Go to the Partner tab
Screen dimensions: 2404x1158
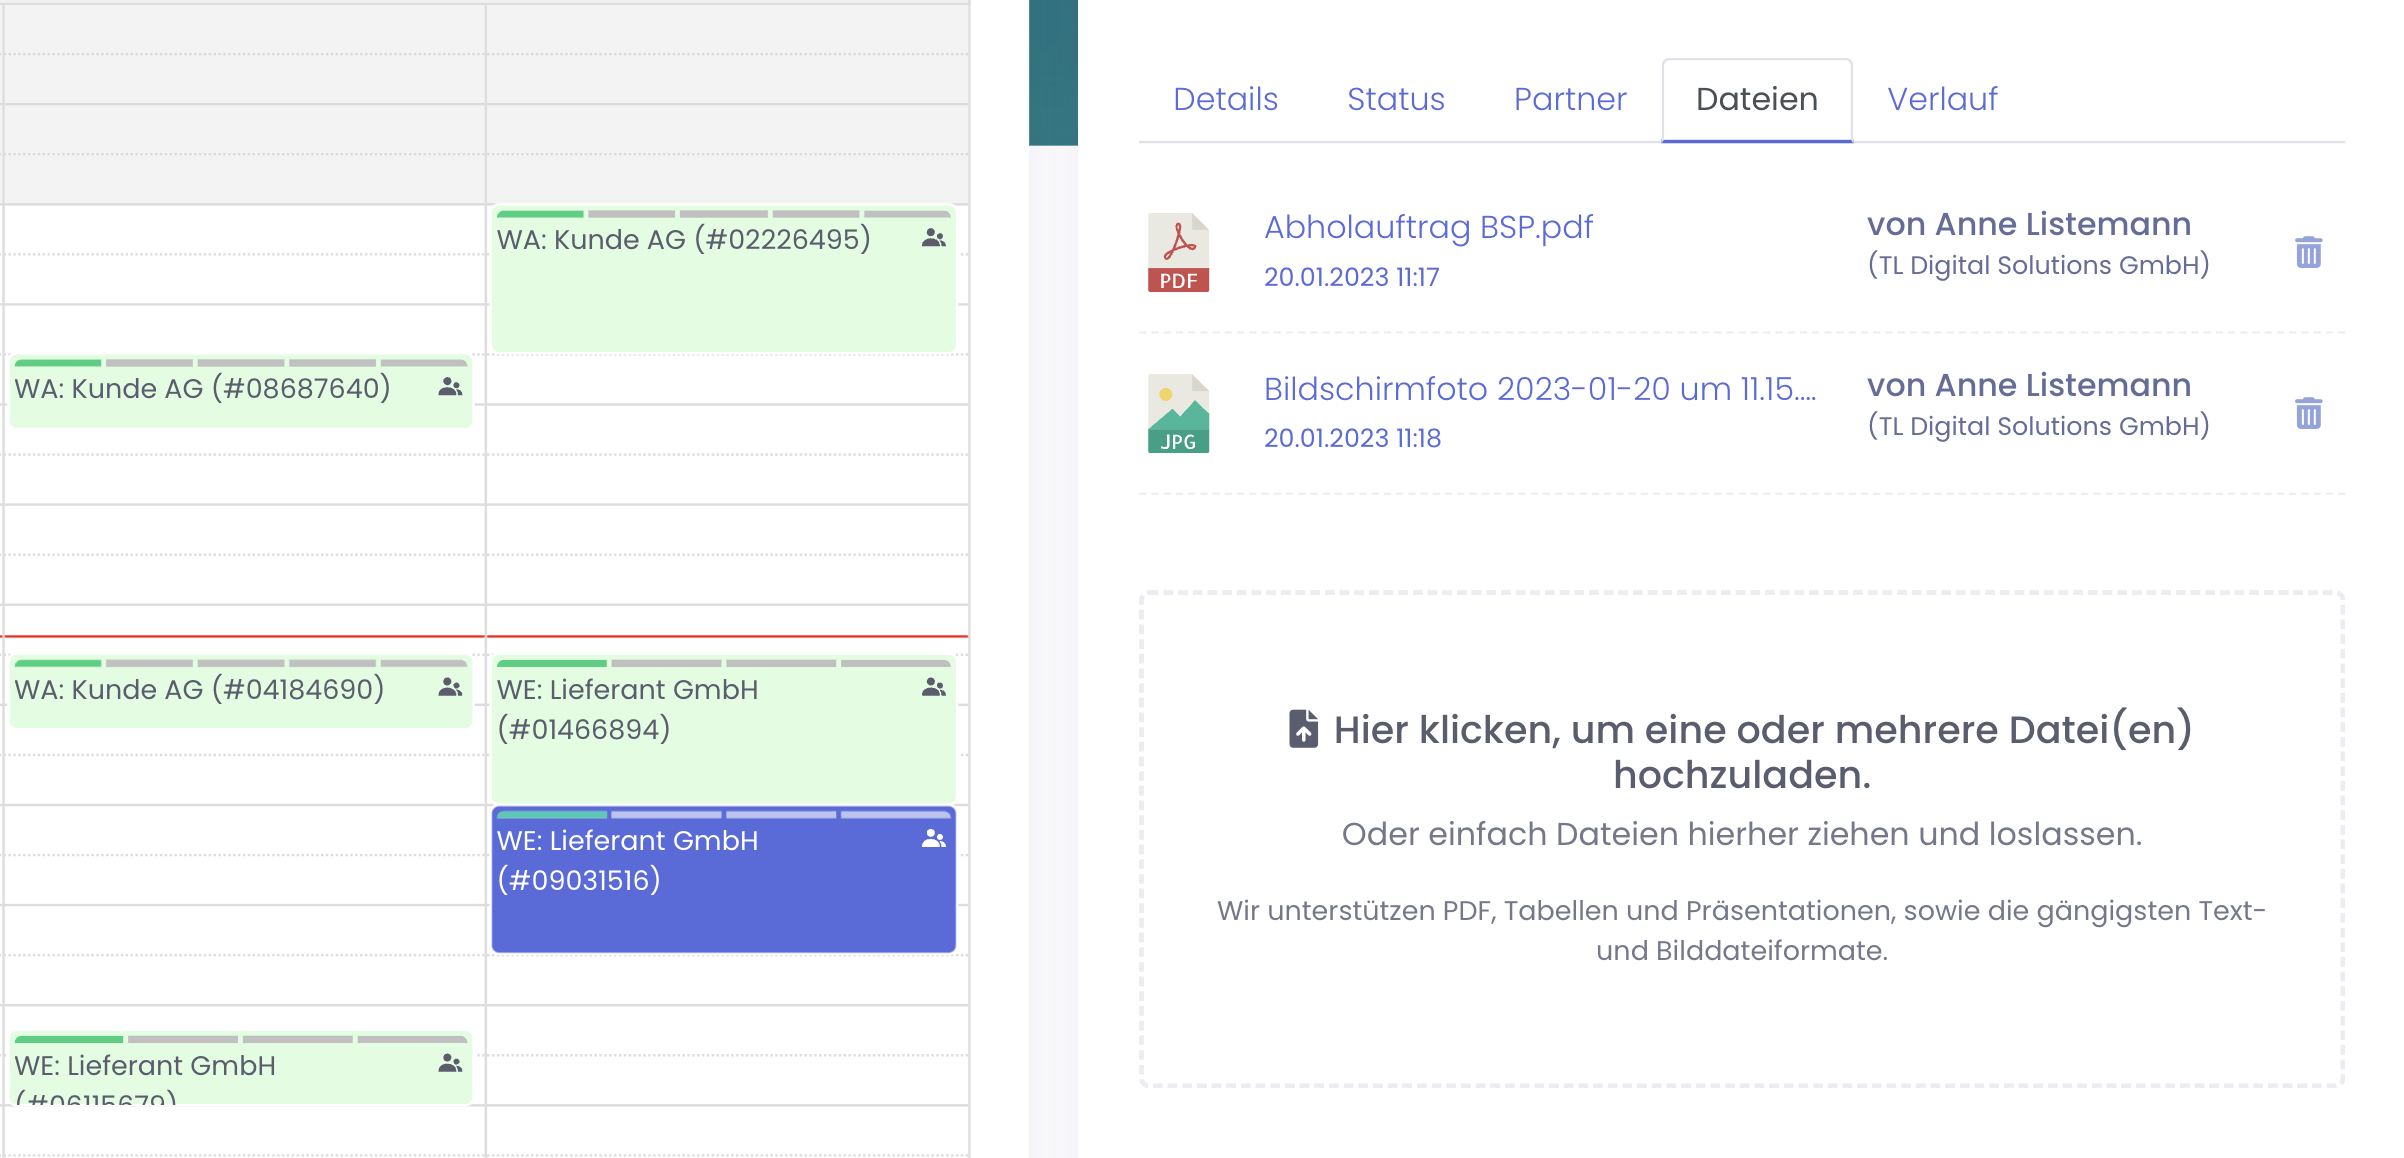click(1569, 99)
